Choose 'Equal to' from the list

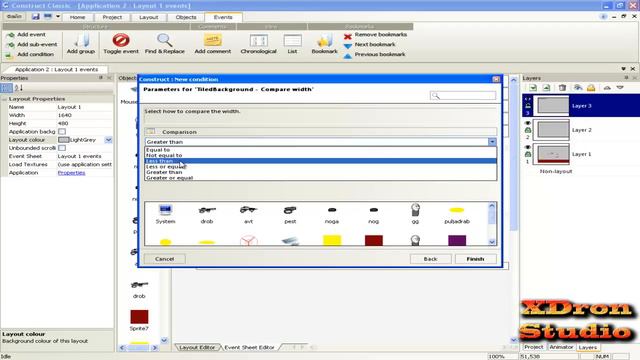coord(321,150)
